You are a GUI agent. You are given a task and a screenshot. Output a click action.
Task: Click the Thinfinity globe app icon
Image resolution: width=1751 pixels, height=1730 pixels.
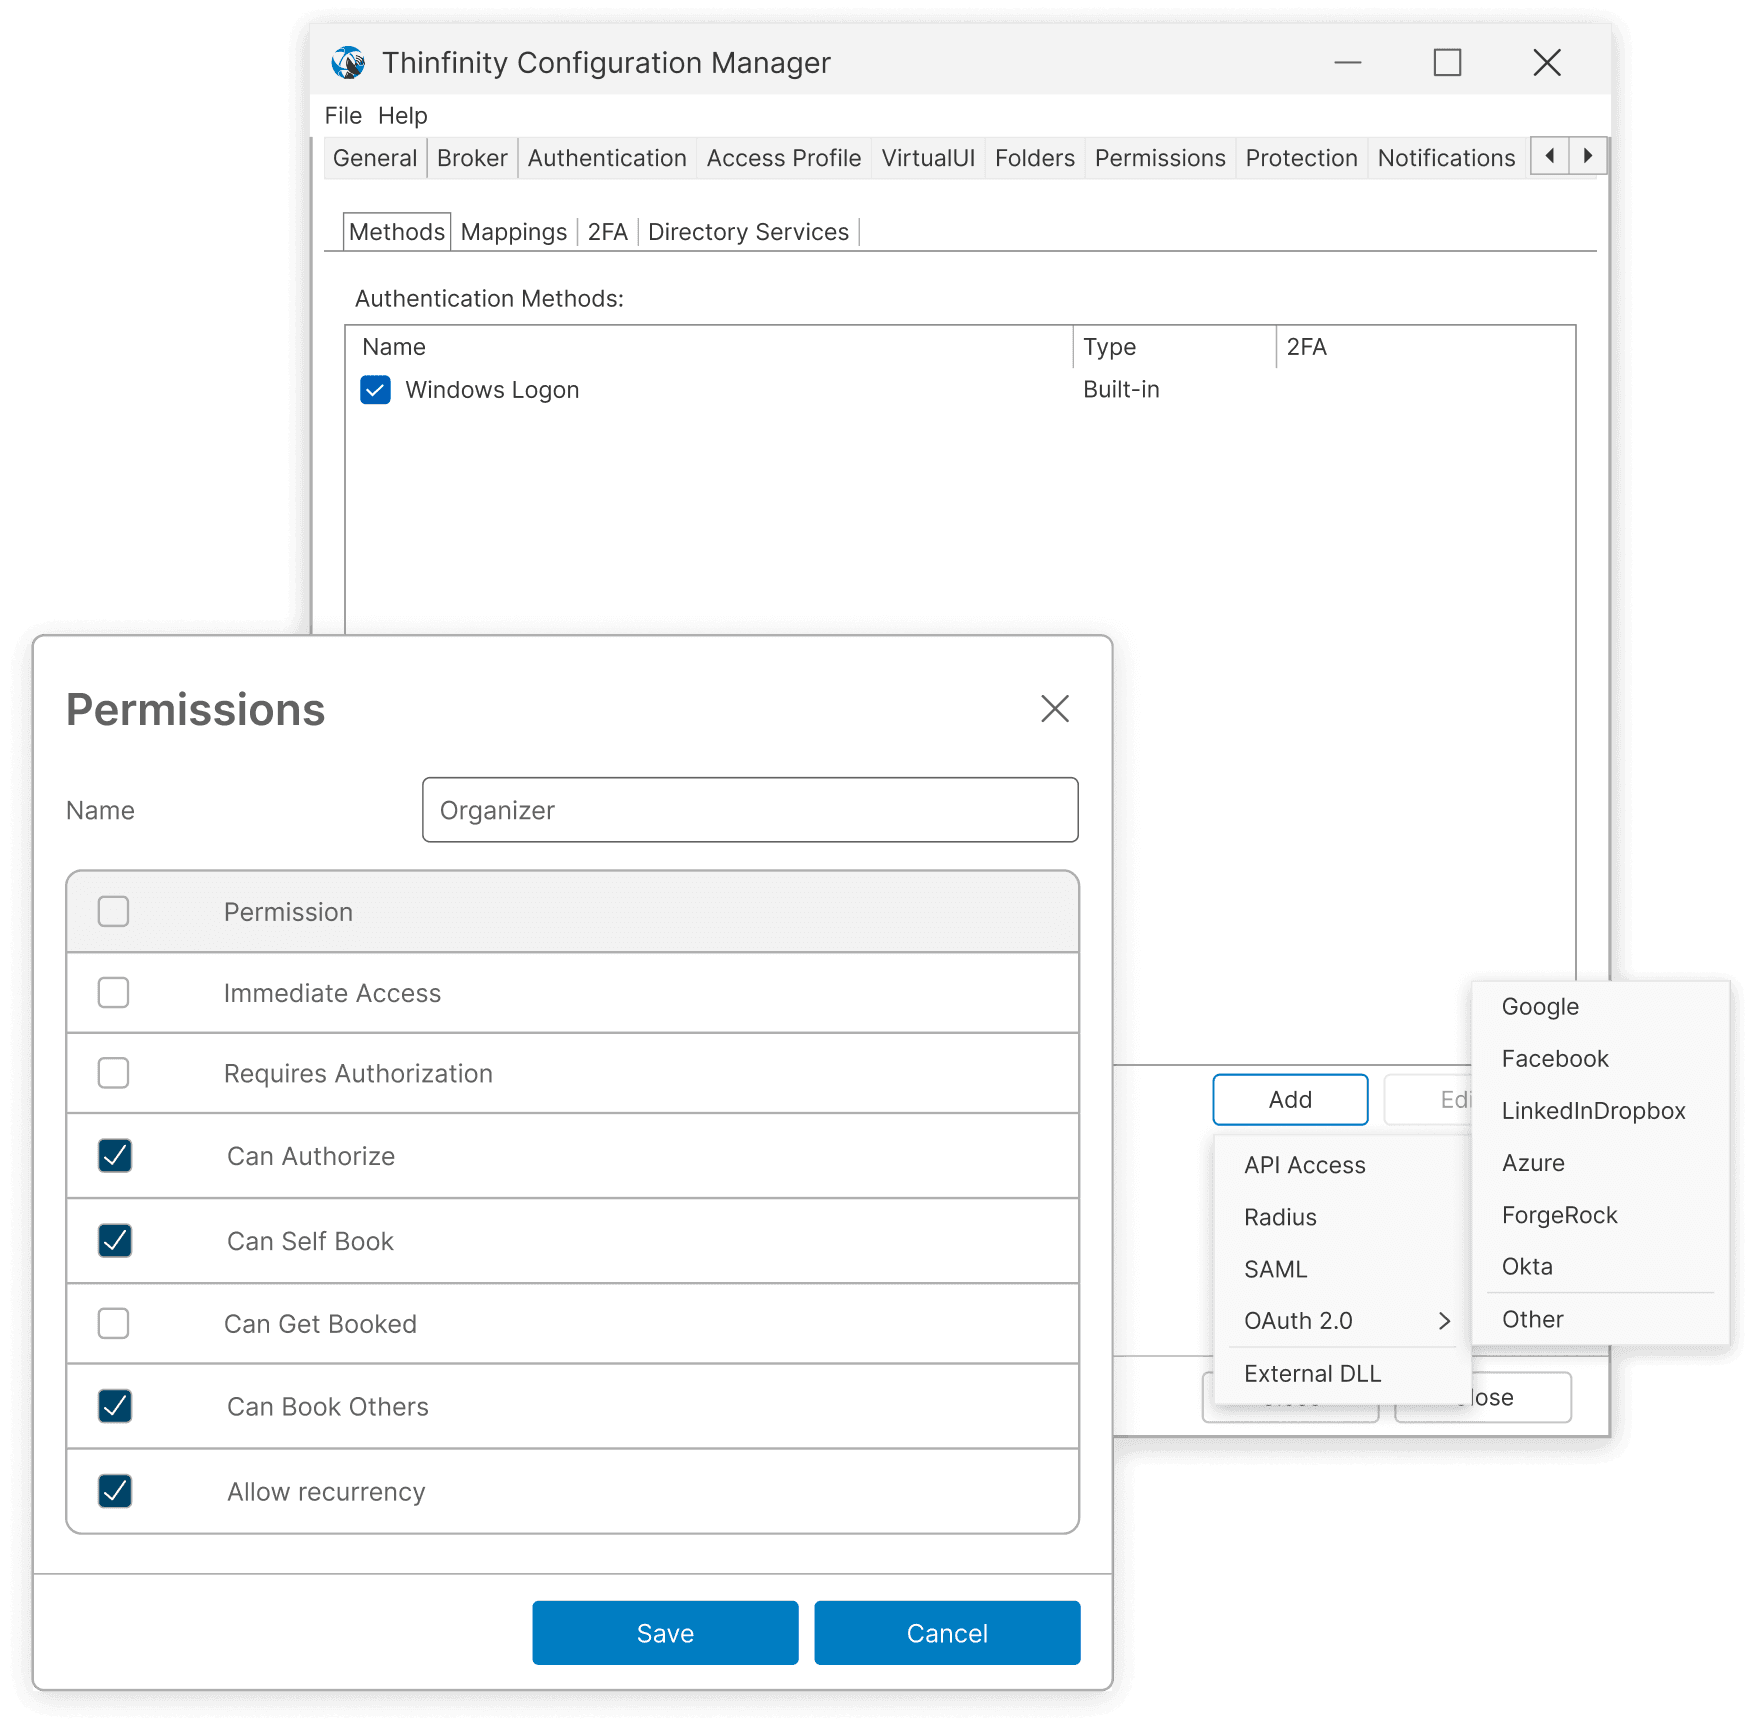pos(348,62)
